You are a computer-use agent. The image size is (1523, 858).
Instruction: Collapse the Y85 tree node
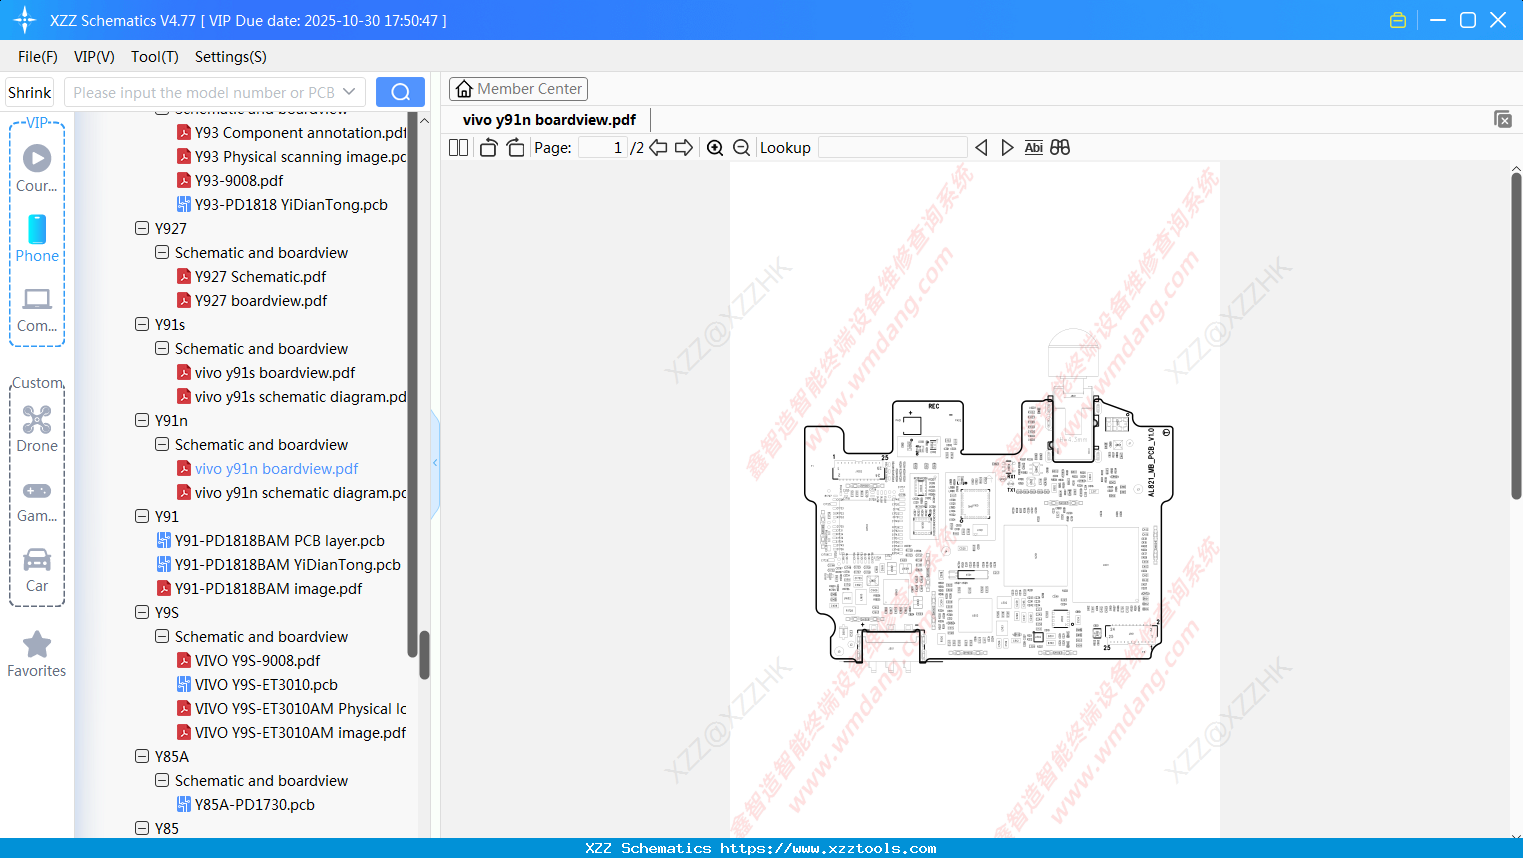click(x=142, y=828)
